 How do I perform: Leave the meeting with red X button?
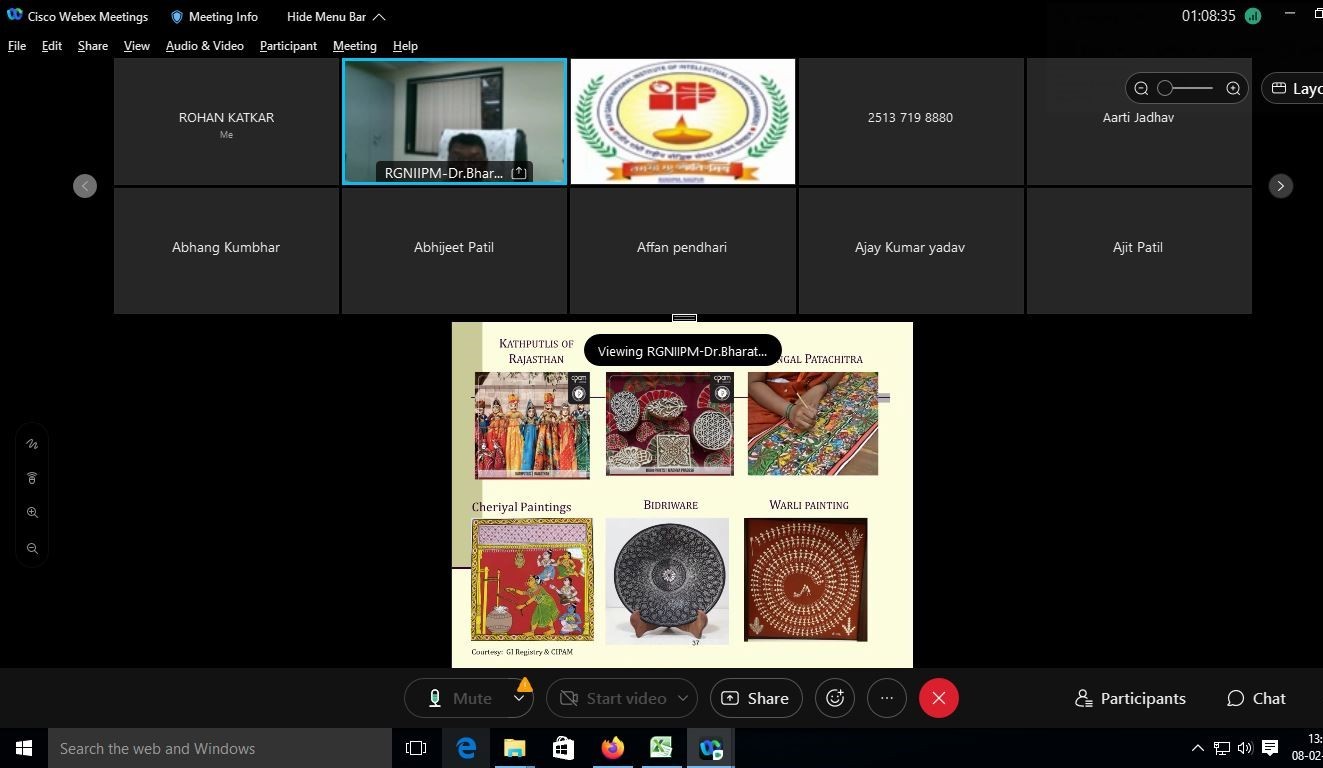(x=939, y=698)
